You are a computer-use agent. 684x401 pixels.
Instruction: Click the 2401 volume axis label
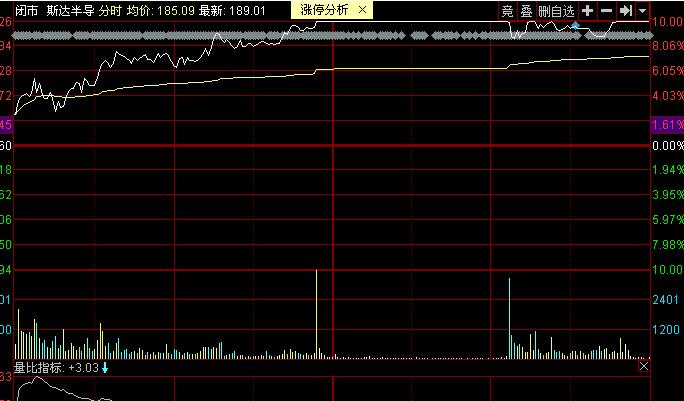click(666, 300)
